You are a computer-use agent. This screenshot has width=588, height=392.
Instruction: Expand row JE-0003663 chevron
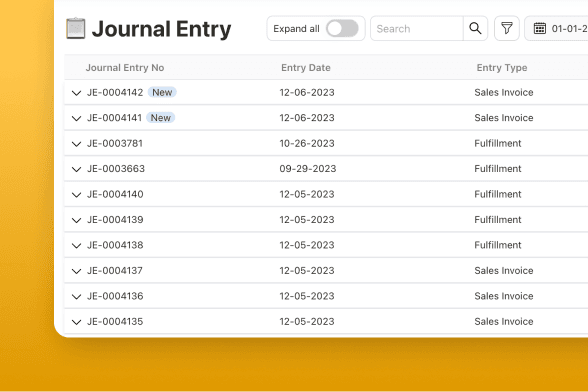[x=76, y=169]
